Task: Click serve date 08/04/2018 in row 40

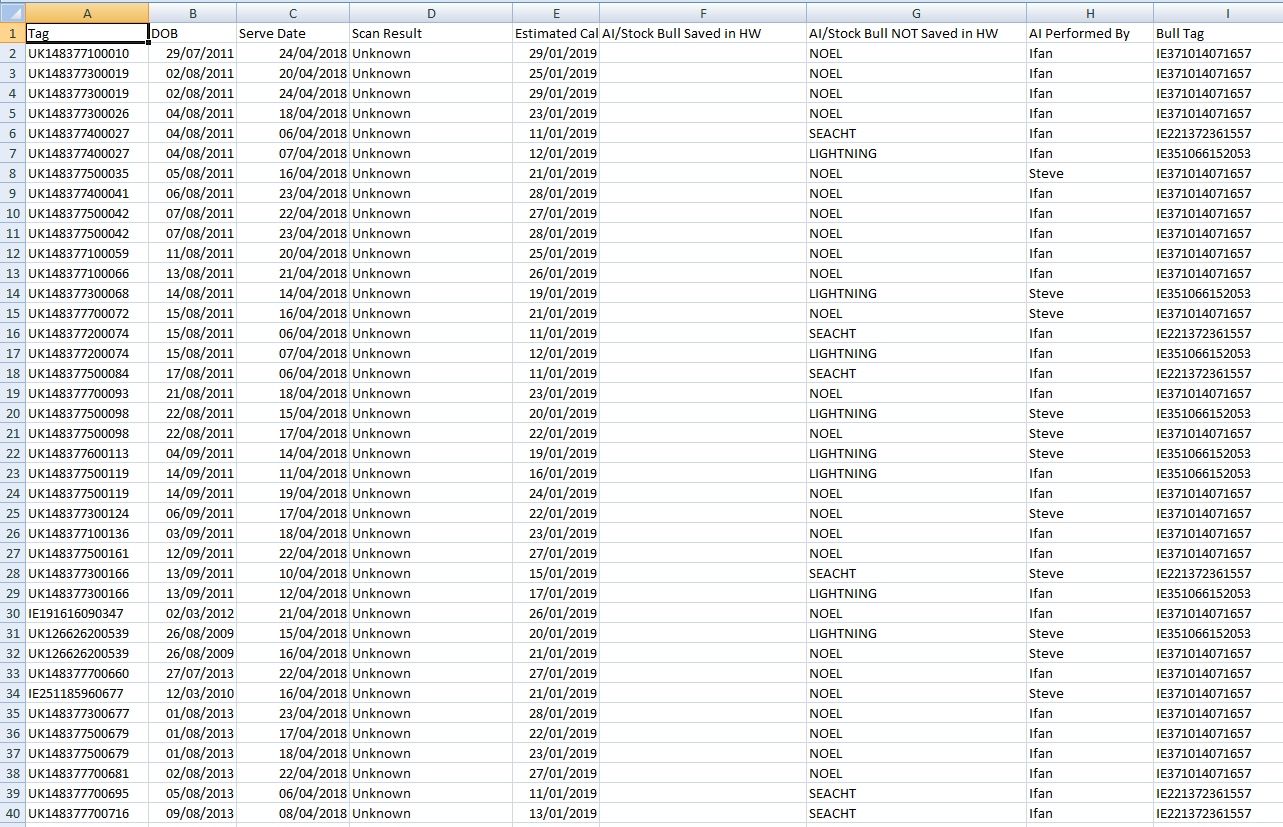Action: tap(293, 813)
